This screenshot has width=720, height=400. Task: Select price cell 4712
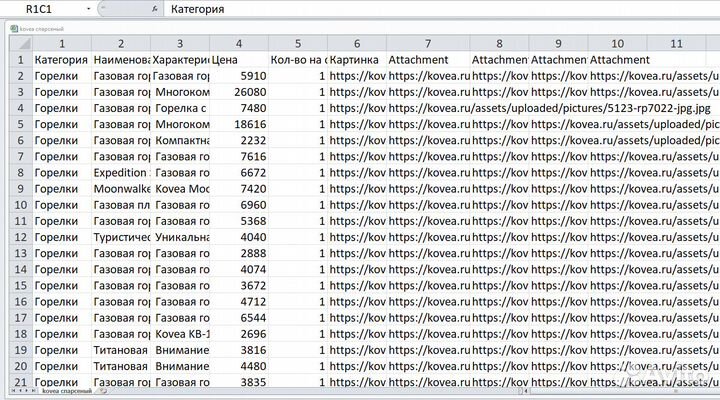(239, 302)
